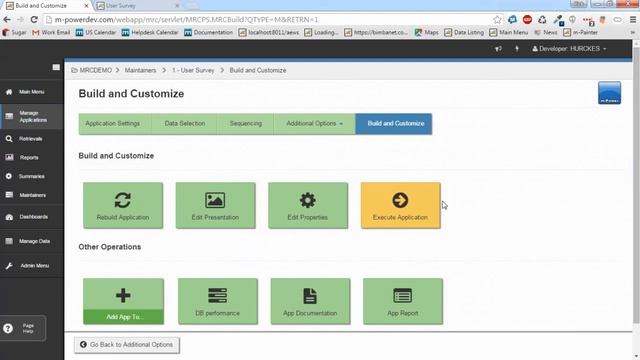Open the m-Painter bookmark
Viewport: 640px width, 360px height.
580,32
